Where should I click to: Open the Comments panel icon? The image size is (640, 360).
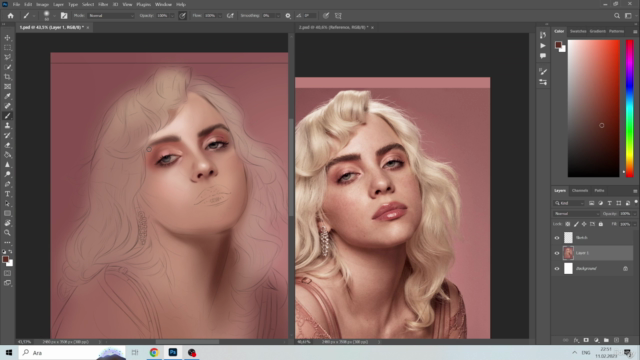pos(543,56)
